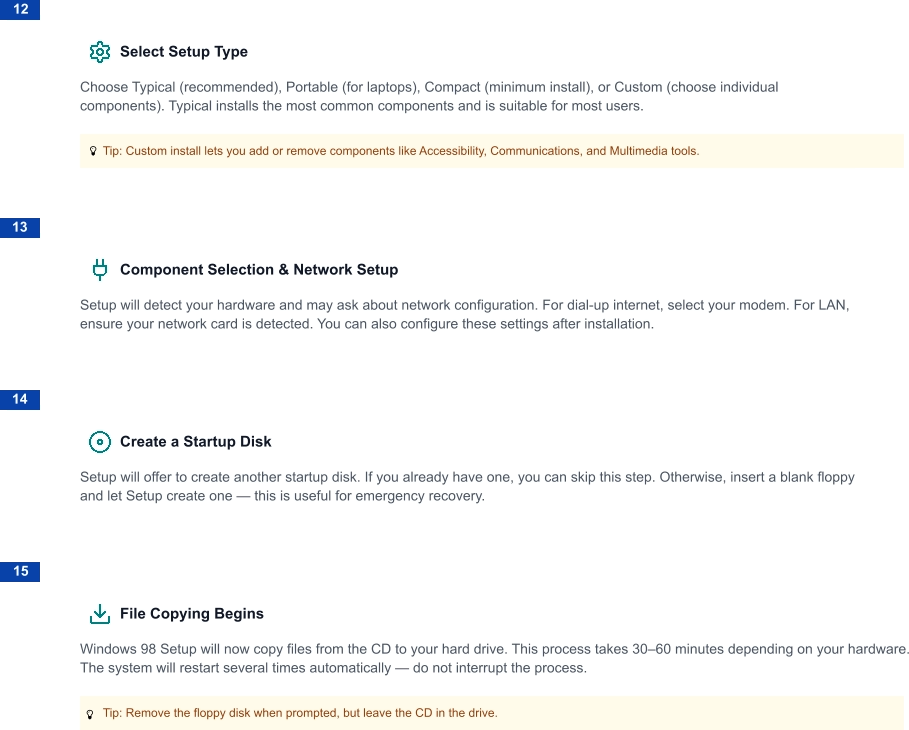The height and width of the screenshot is (730, 909).
Task: Select the step 12 number badge
Action: point(20,9)
